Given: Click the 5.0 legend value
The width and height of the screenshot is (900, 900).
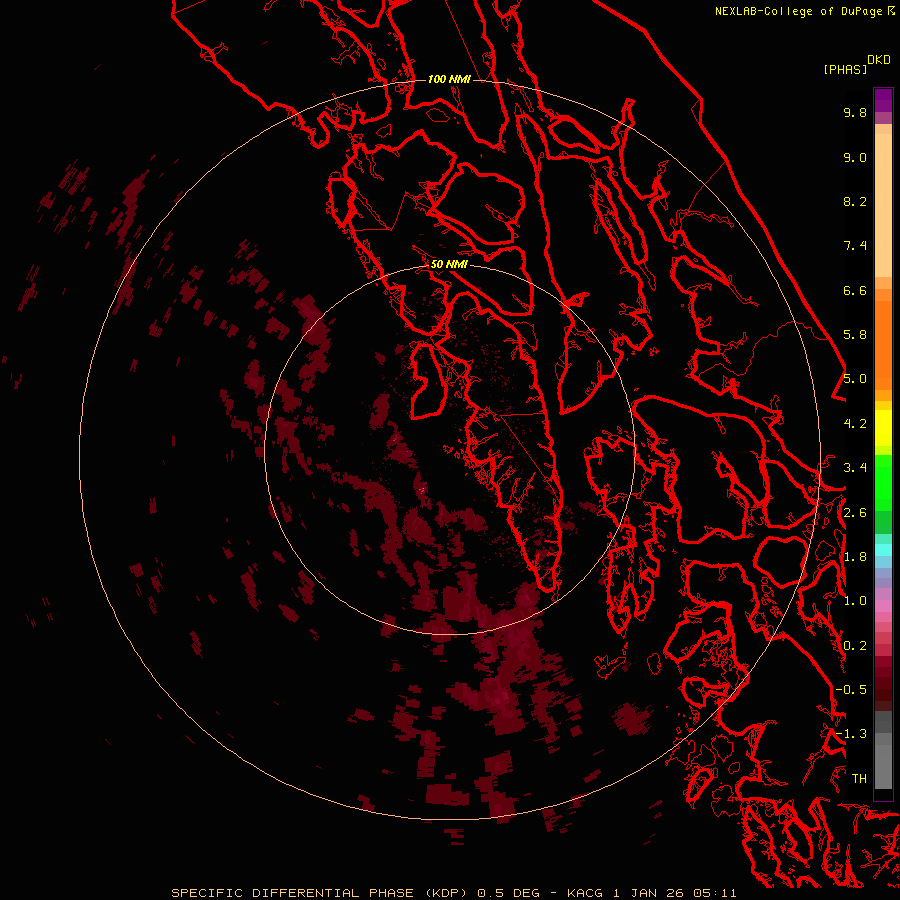Looking at the screenshot, I should 855,379.
